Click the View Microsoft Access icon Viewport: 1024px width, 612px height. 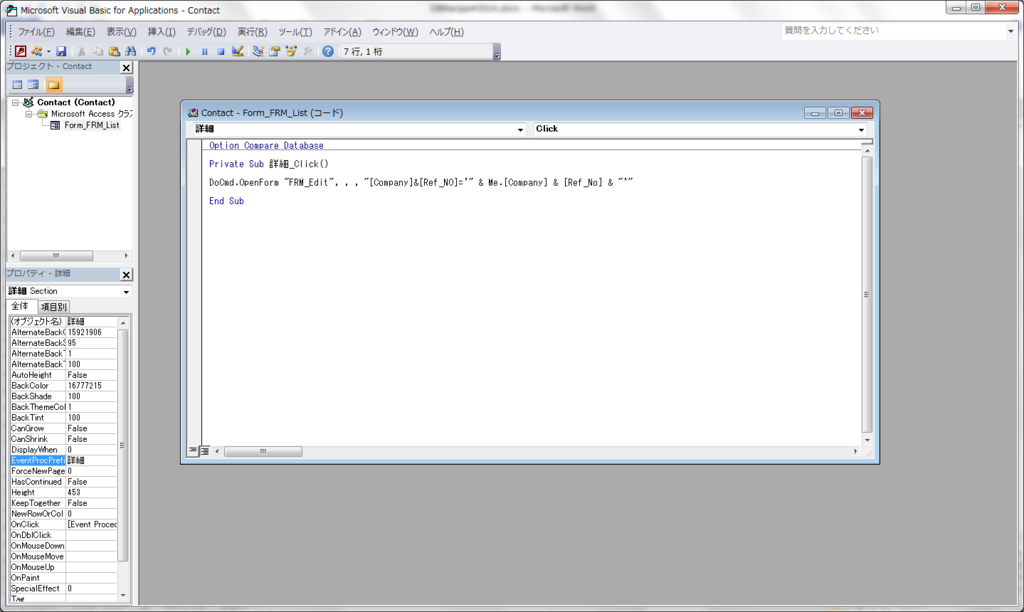pos(20,51)
